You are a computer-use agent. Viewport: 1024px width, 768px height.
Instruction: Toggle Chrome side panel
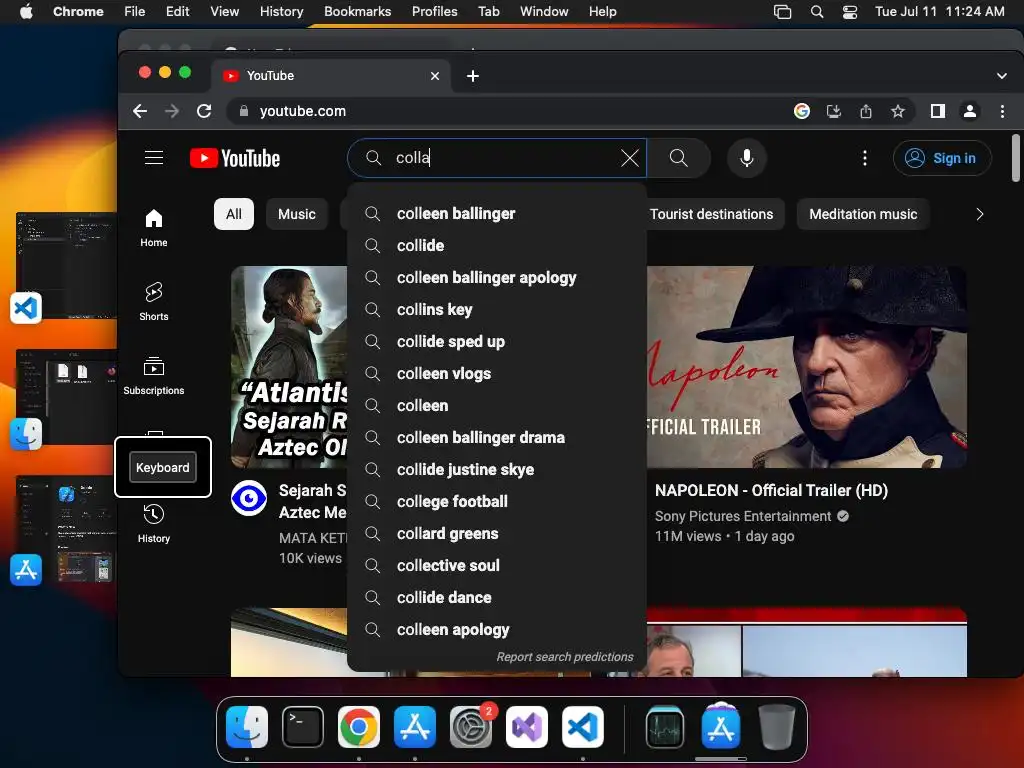coord(938,111)
